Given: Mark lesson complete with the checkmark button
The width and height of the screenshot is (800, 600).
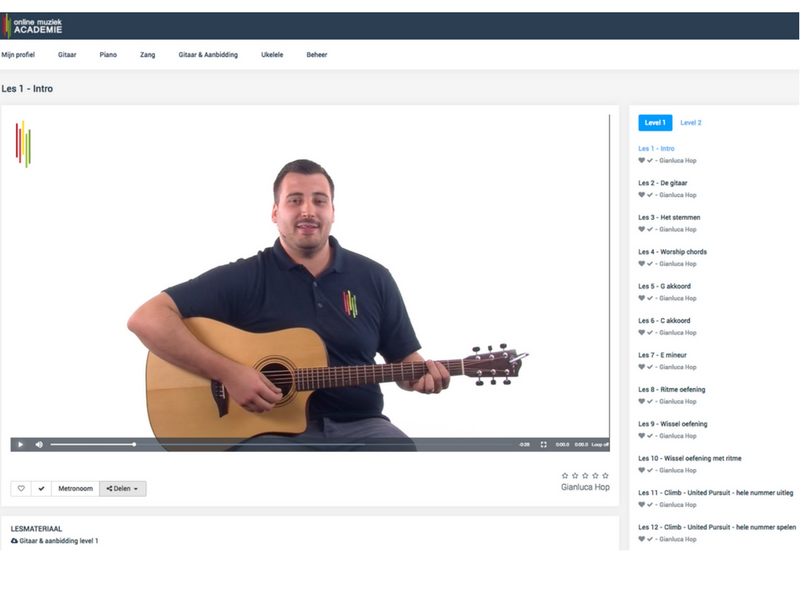Looking at the screenshot, I should 41,489.
